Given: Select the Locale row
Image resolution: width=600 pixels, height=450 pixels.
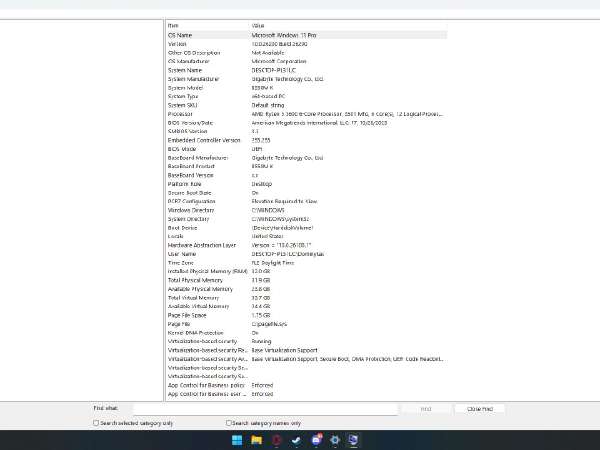Looking at the screenshot, I should coord(307,236).
